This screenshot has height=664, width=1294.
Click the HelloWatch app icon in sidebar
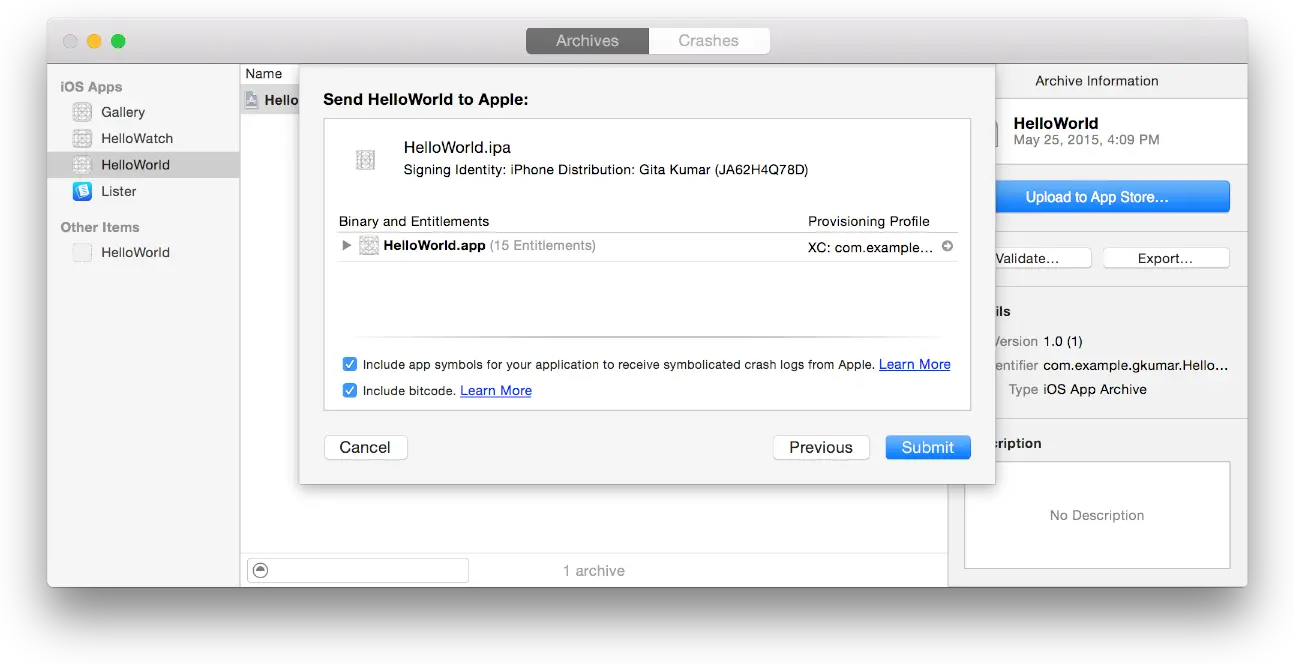click(82, 138)
